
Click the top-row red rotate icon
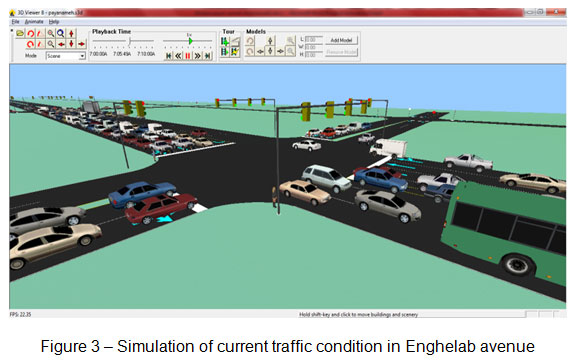coord(31,34)
